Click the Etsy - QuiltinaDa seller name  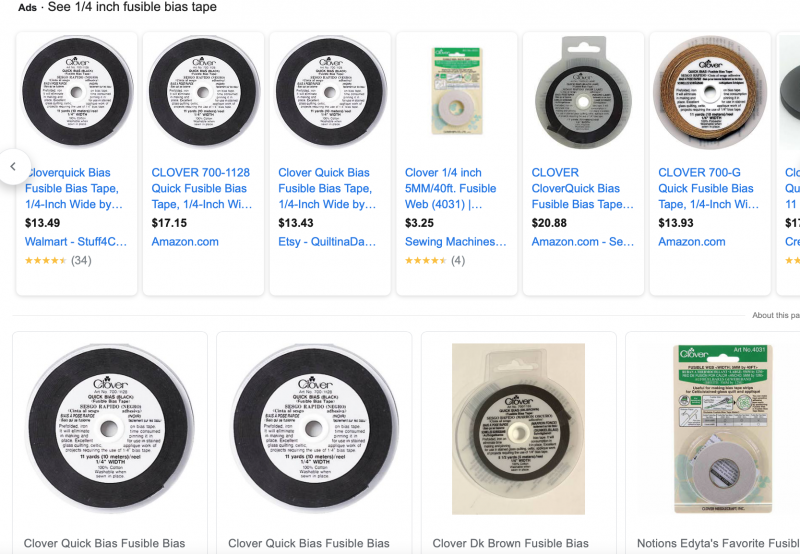click(x=329, y=242)
